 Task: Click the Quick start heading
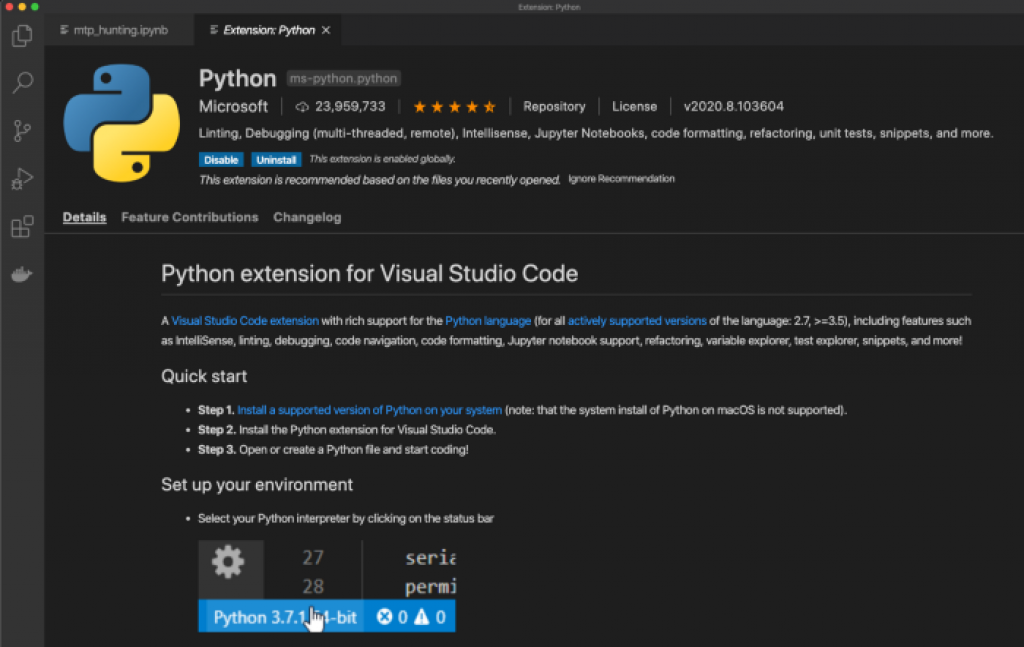tap(204, 377)
